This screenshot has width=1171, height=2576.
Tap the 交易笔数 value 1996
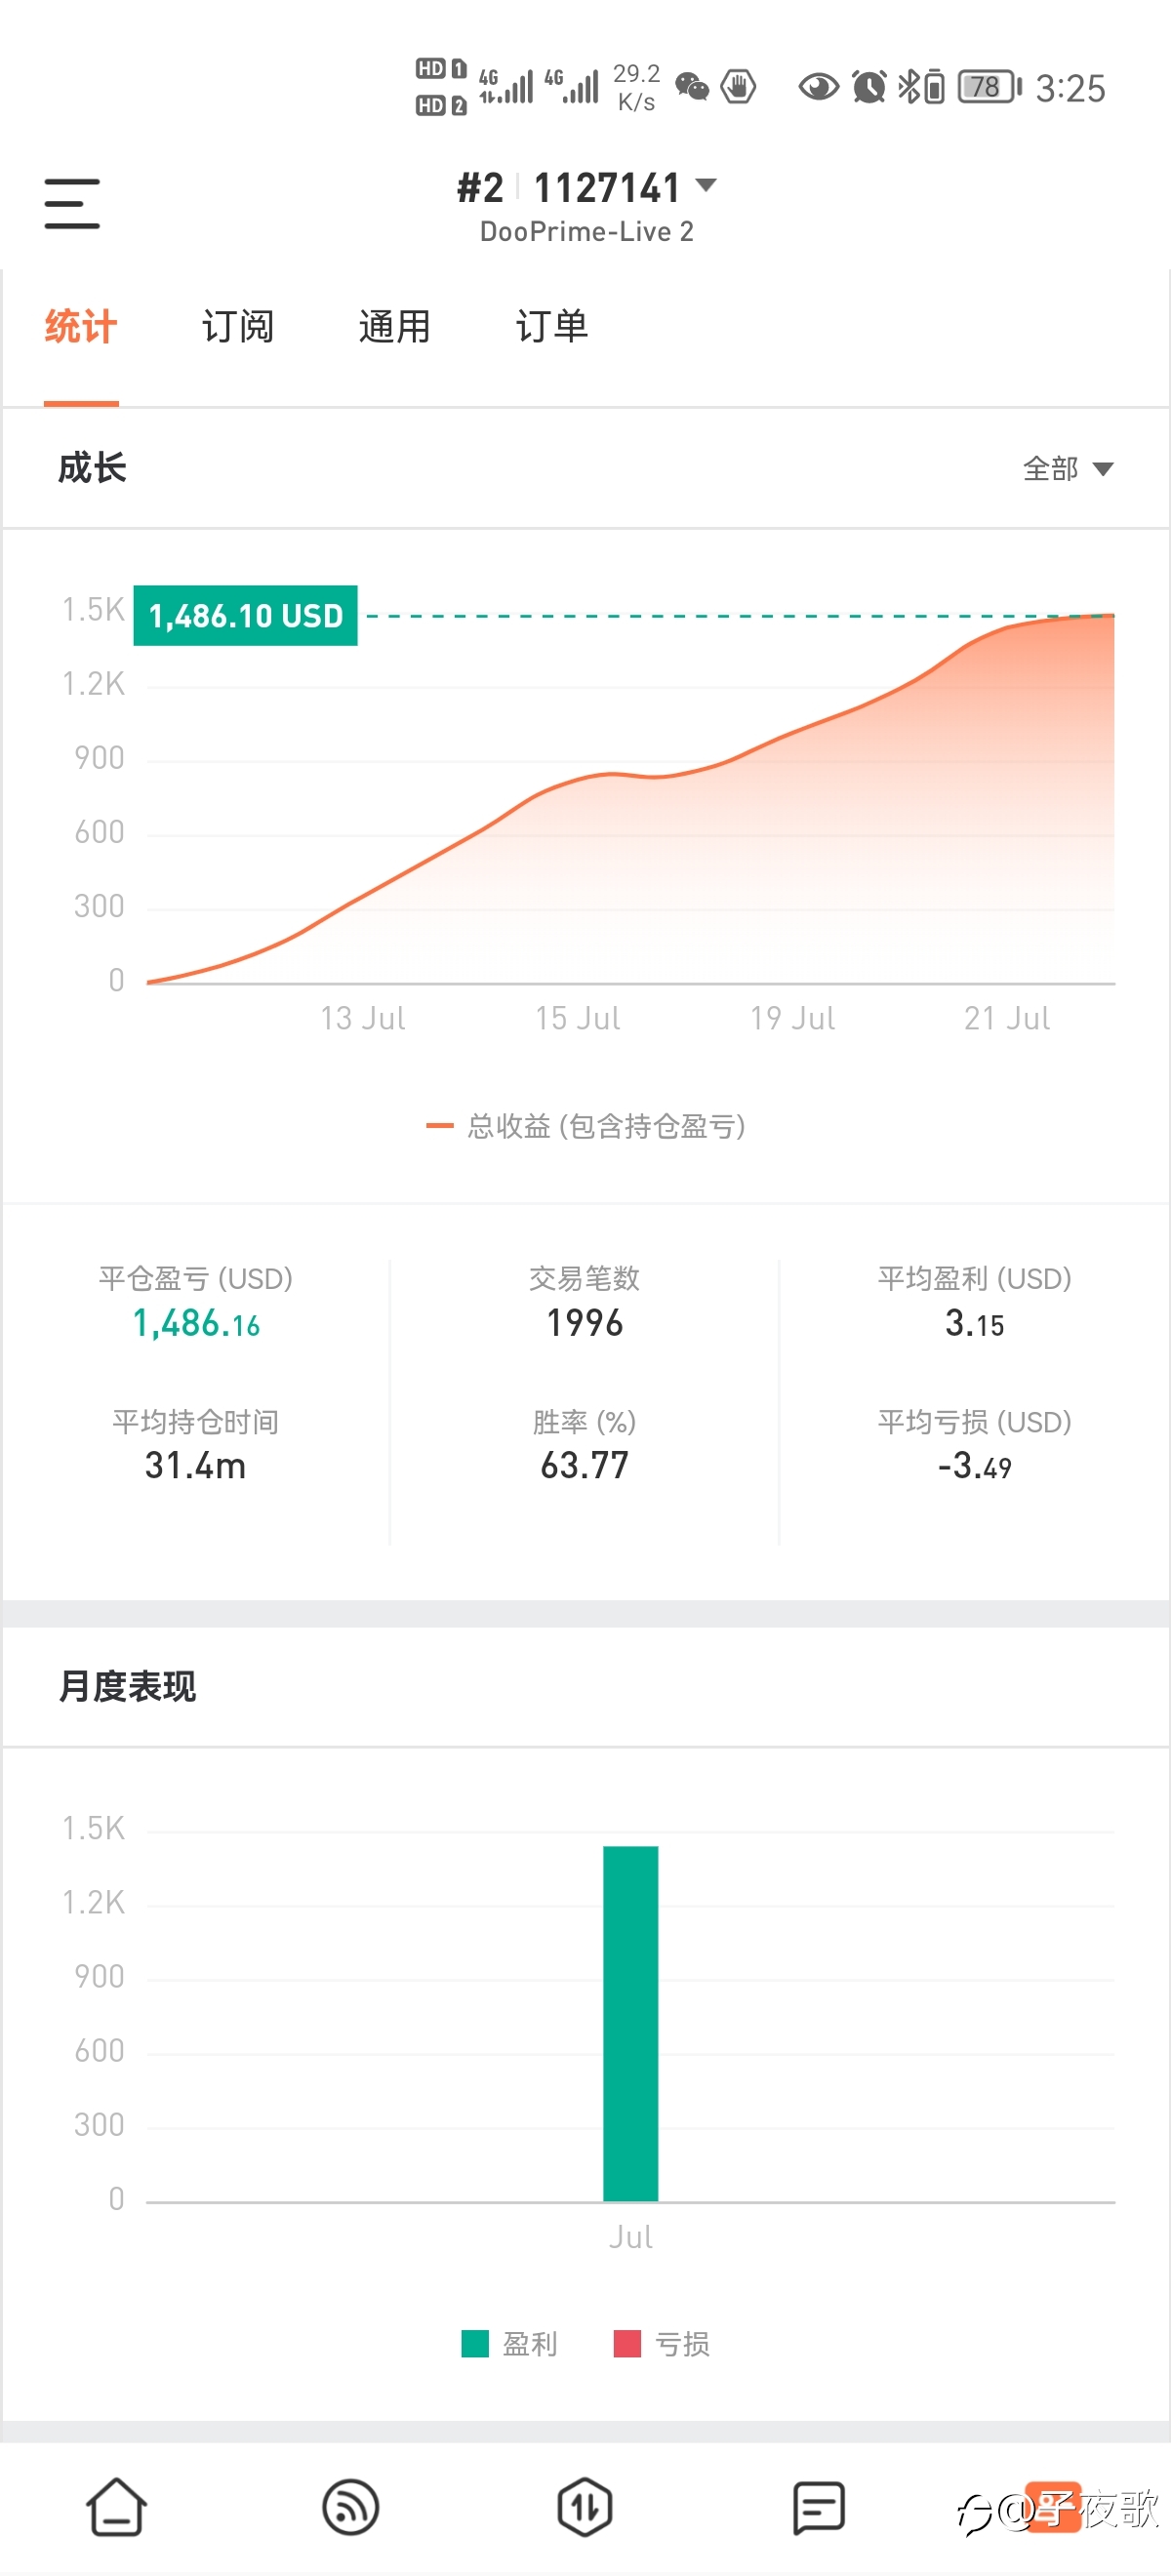(585, 1323)
